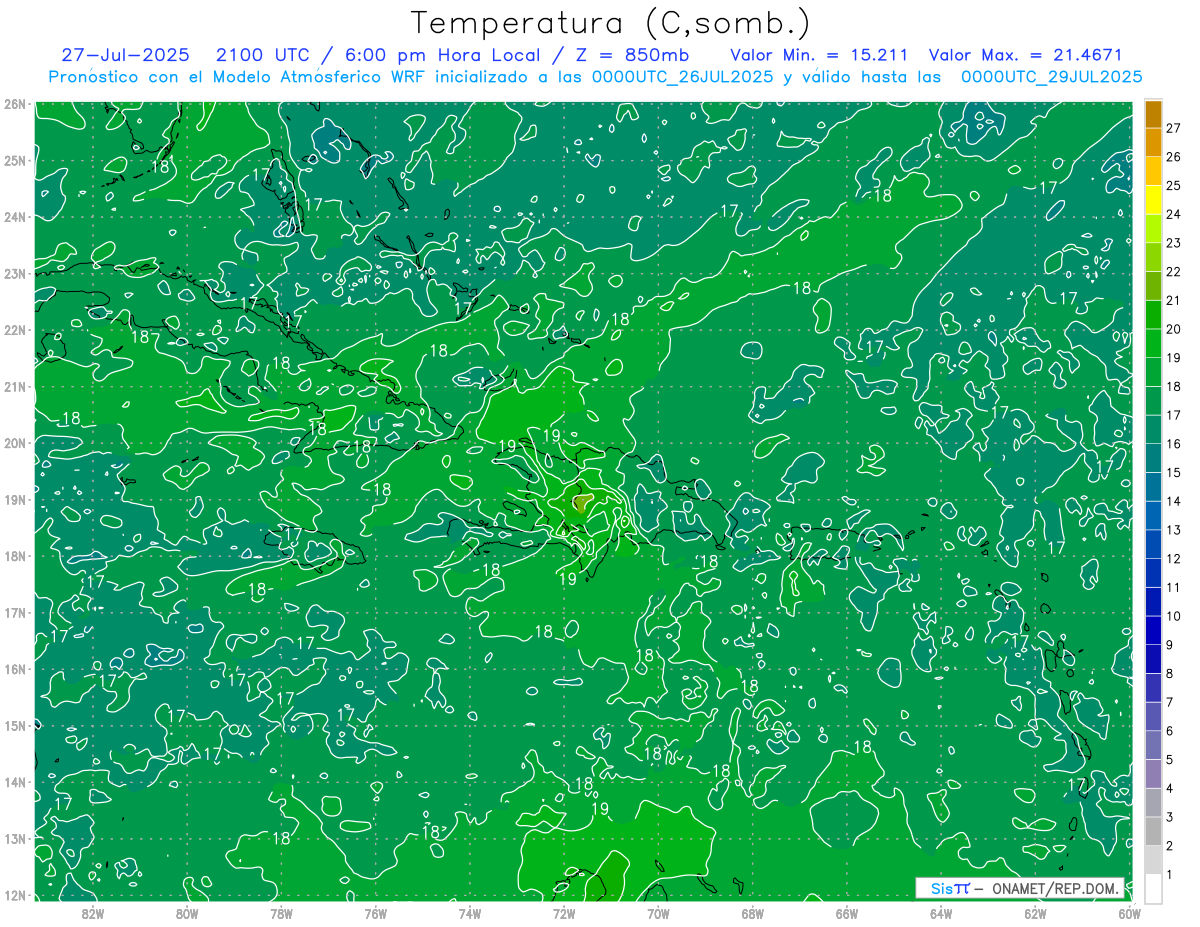
Task: Click legend value 27 on the color bar
Action: coord(1173,128)
